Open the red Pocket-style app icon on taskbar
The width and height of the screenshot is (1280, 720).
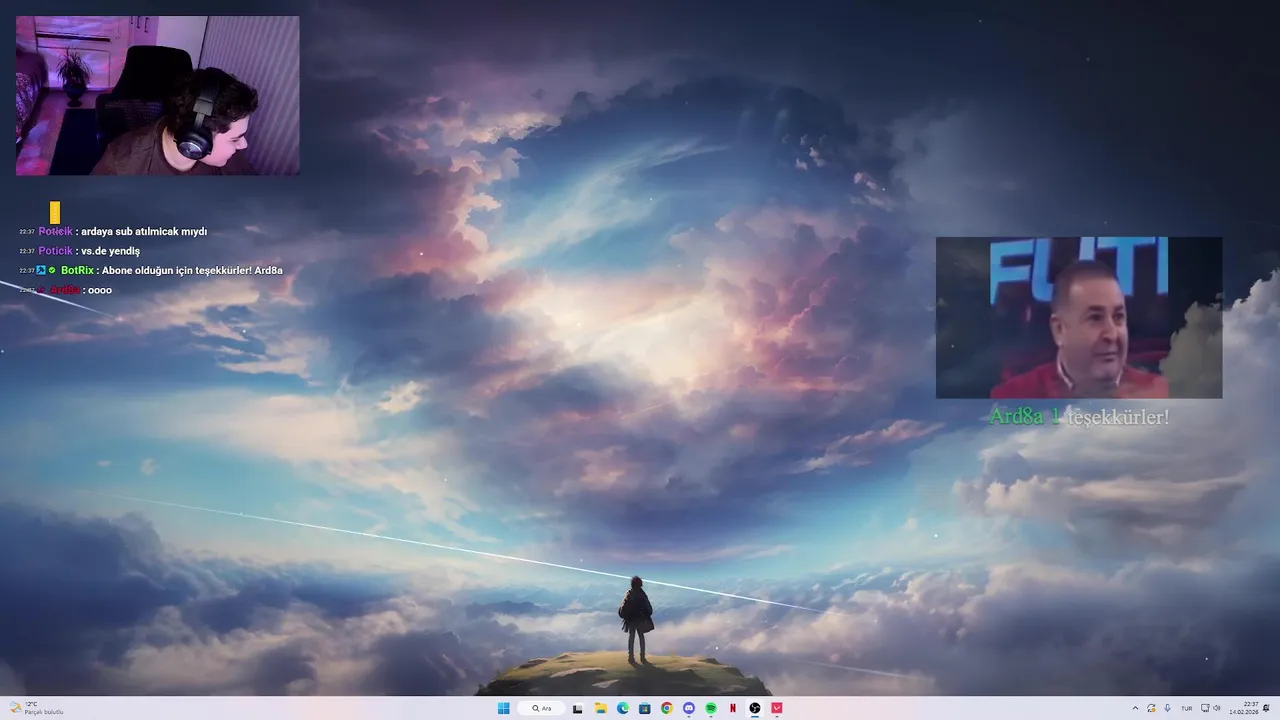[777, 708]
